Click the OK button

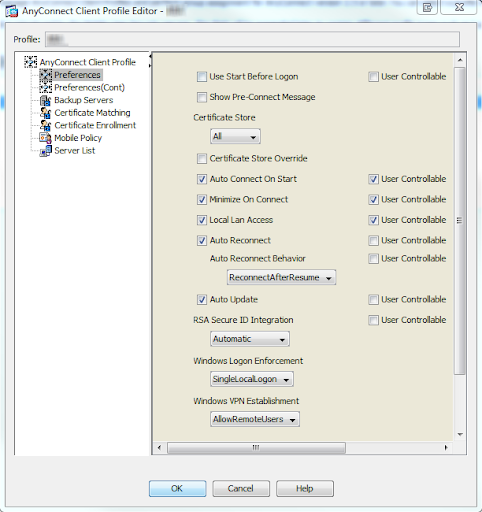pos(178,488)
